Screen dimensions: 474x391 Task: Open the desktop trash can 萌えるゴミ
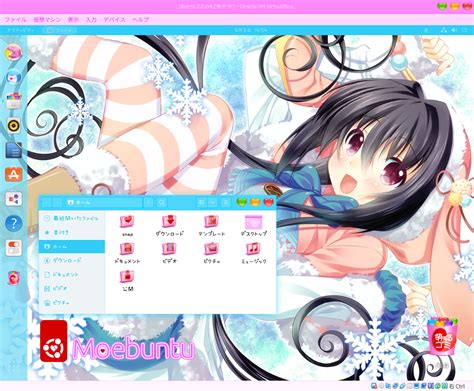(443, 336)
